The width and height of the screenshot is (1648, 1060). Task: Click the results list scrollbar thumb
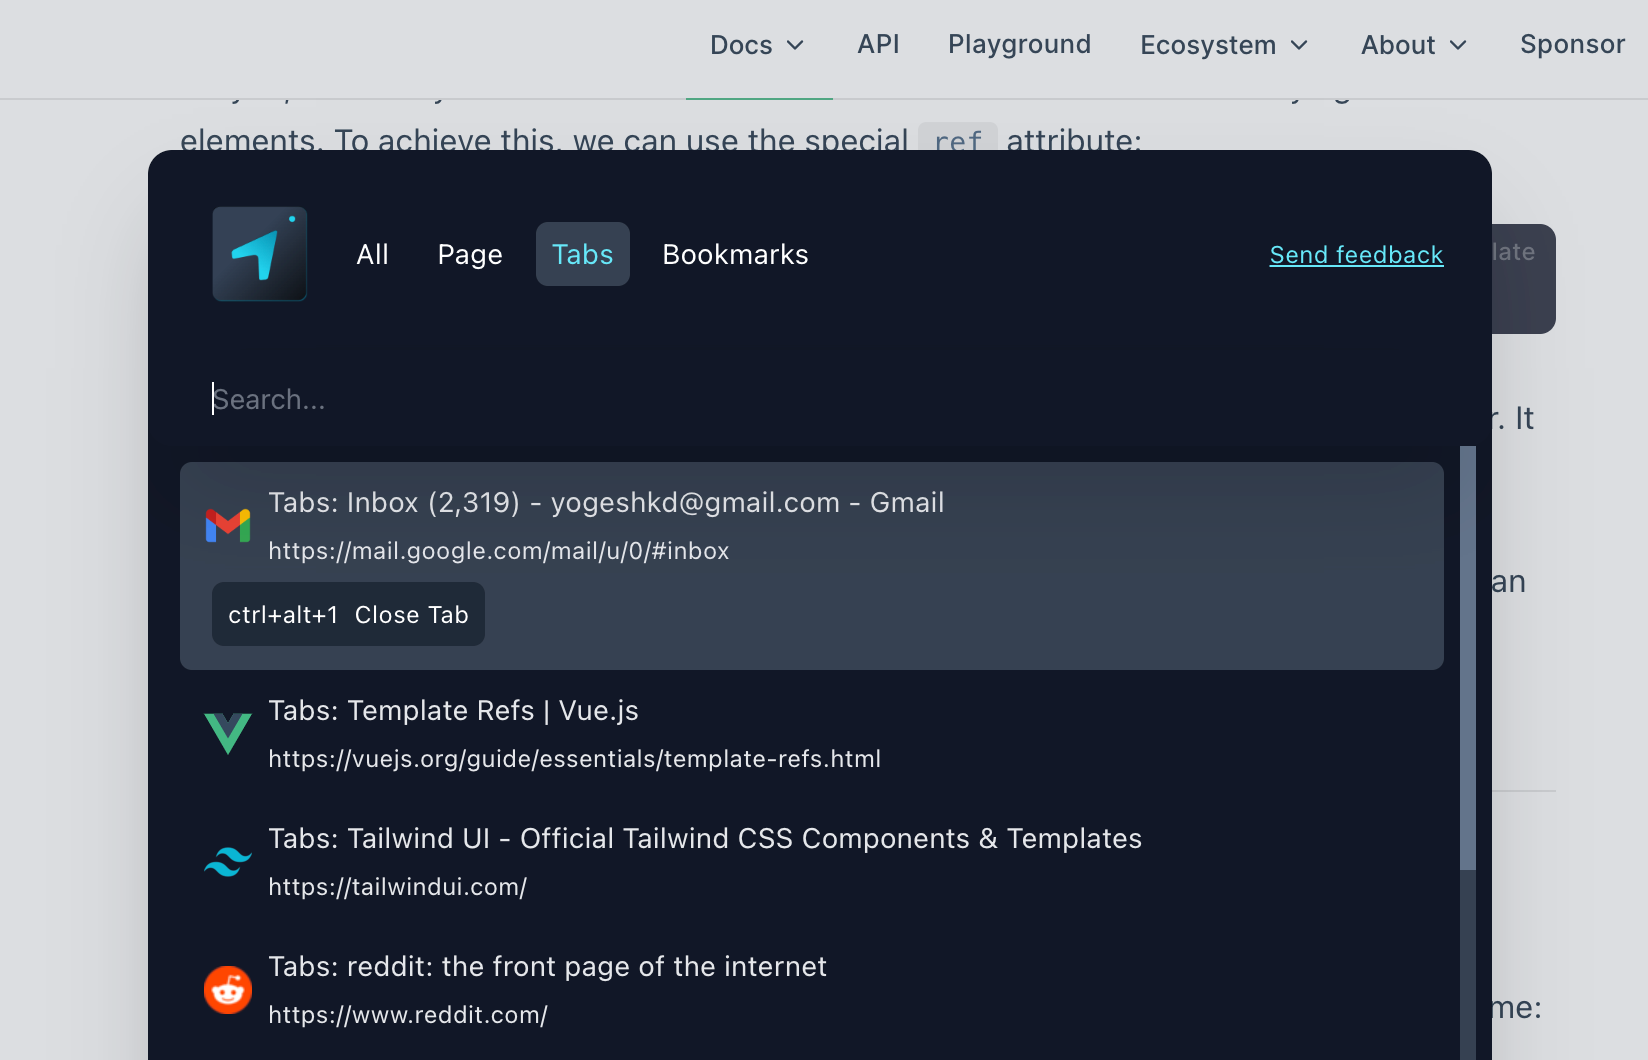coord(1467,658)
